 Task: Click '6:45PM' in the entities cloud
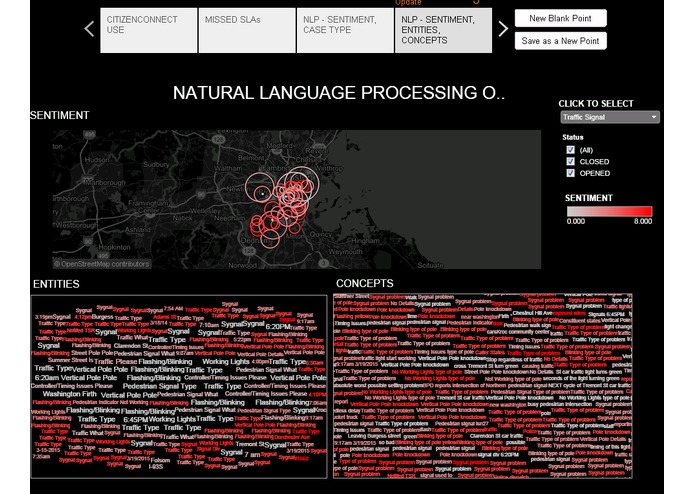point(136,419)
